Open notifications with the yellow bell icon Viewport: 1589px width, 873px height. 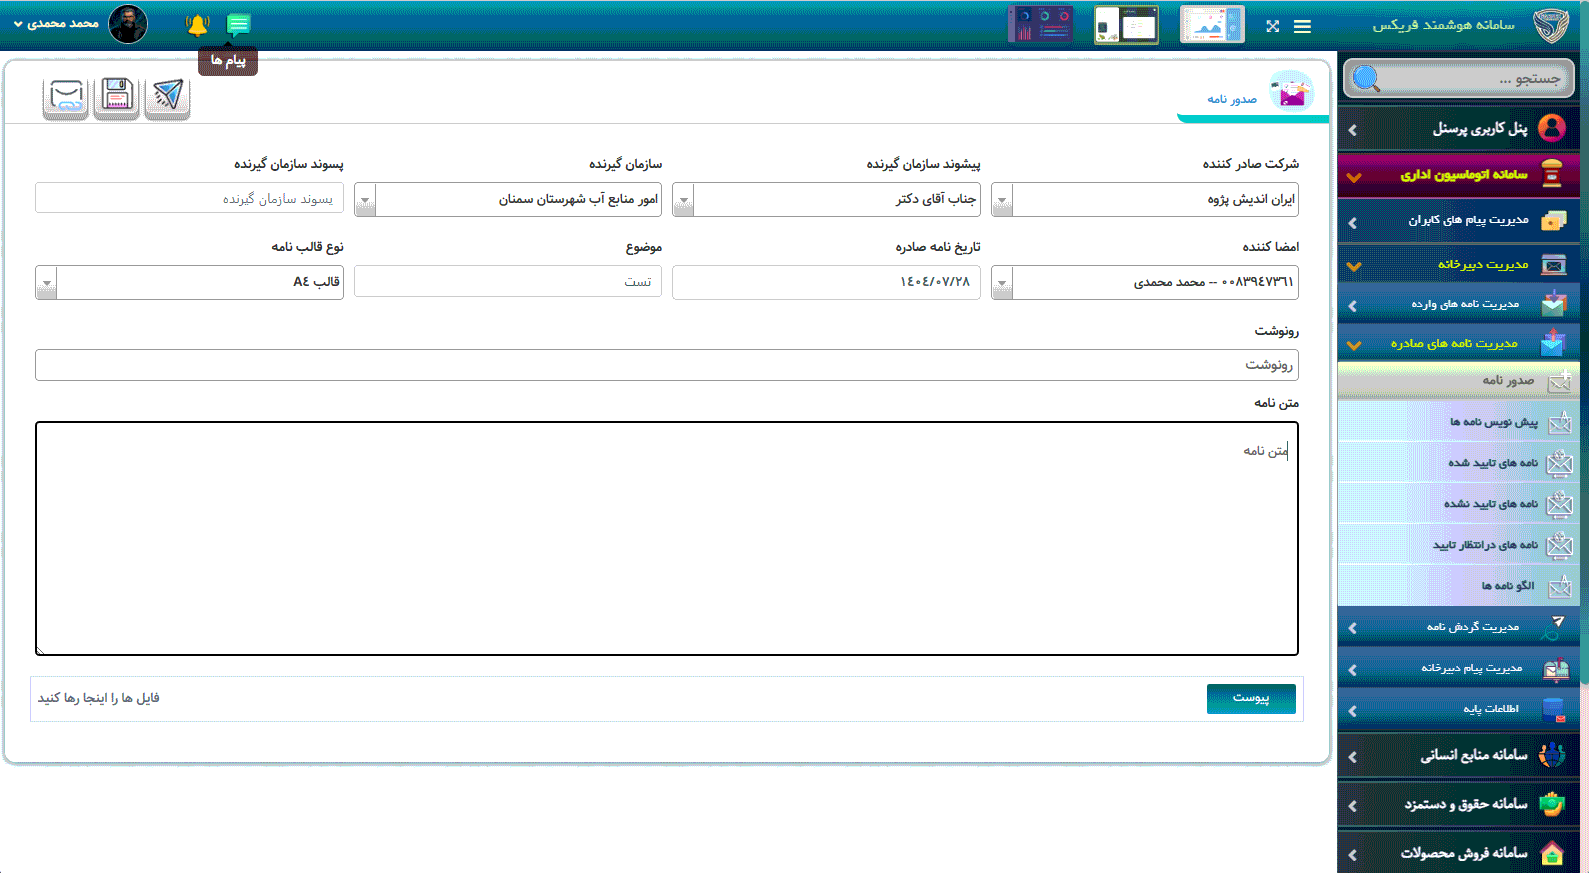pyautogui.click(x=197, y=24)
